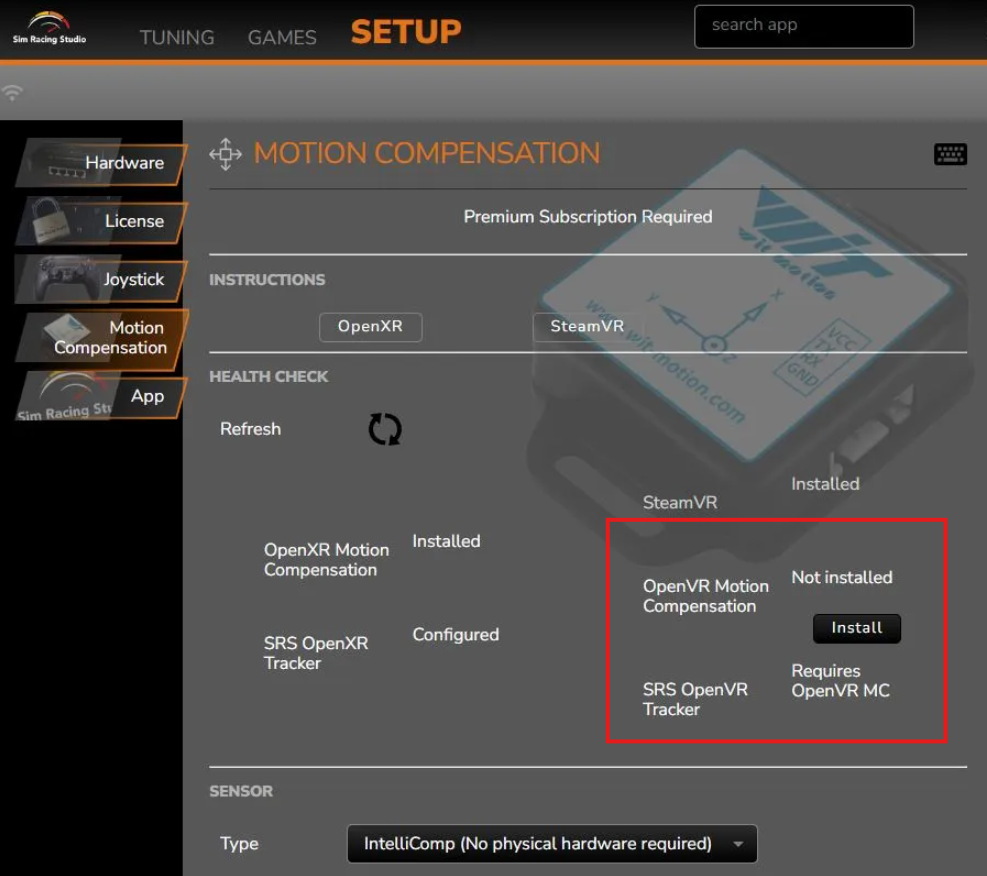Click the Wi-Fi connection status icon

point(12,93)
